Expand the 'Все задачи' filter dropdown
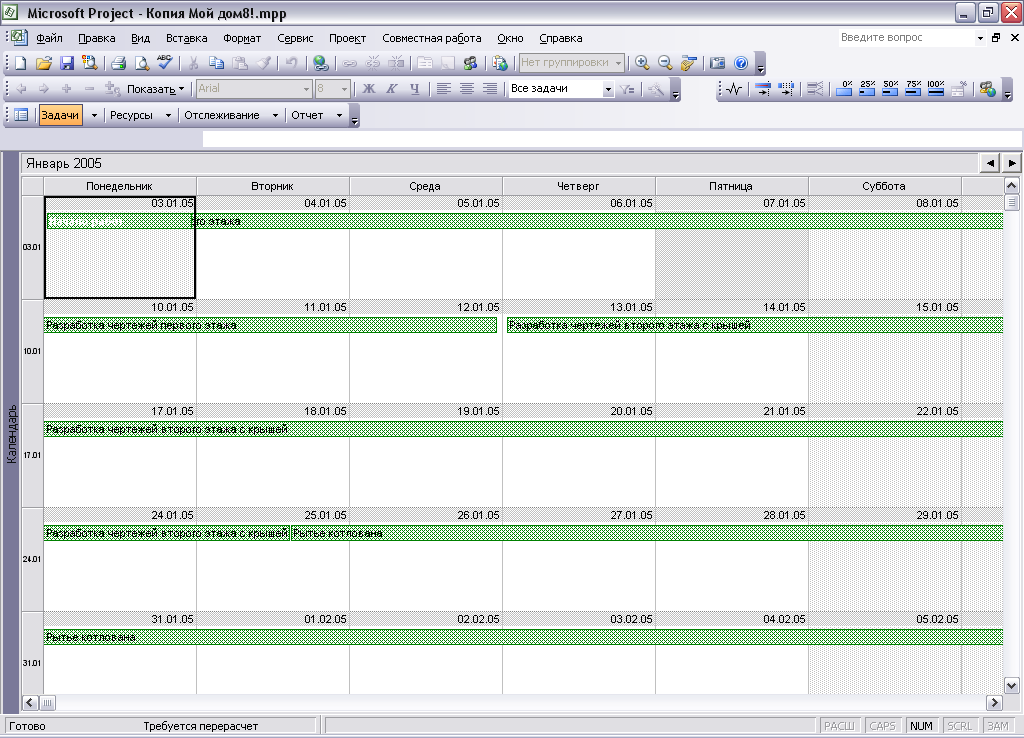This screenshot has width=1024, height=738. point(608,89)
